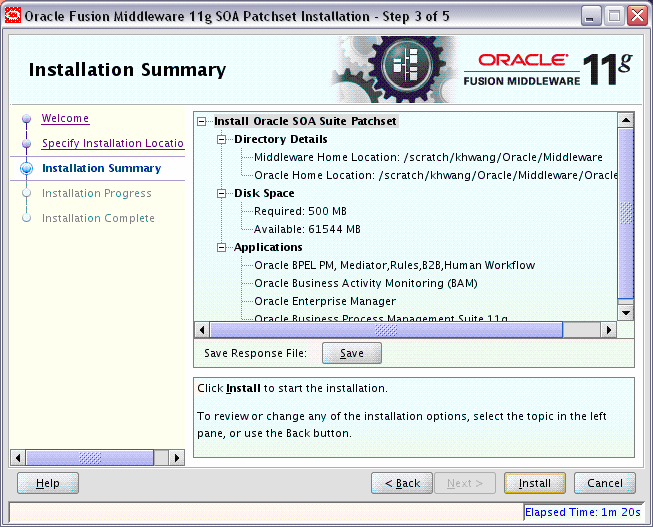Select Oracle Enterprise Manager row

[325, 301]
